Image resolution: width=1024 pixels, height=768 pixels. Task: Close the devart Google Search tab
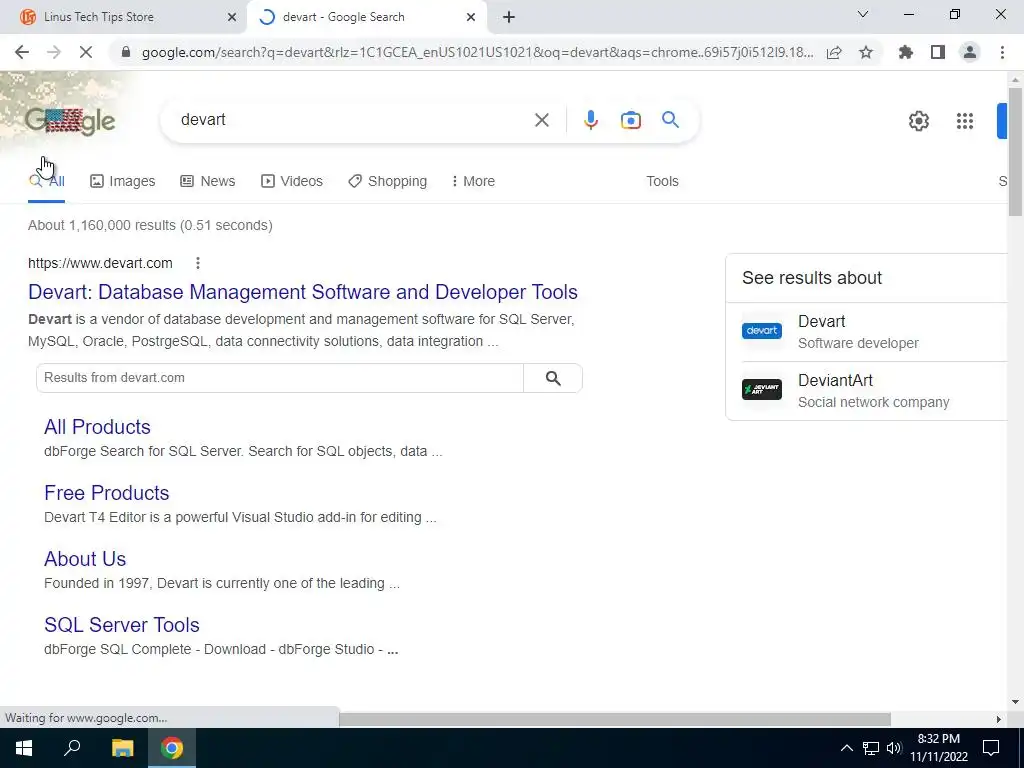pos(471,17)
